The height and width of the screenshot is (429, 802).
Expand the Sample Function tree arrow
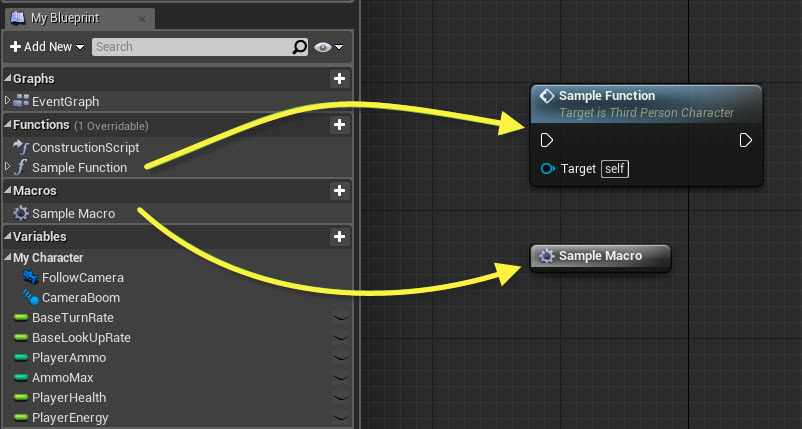click(x=7, y=166)
